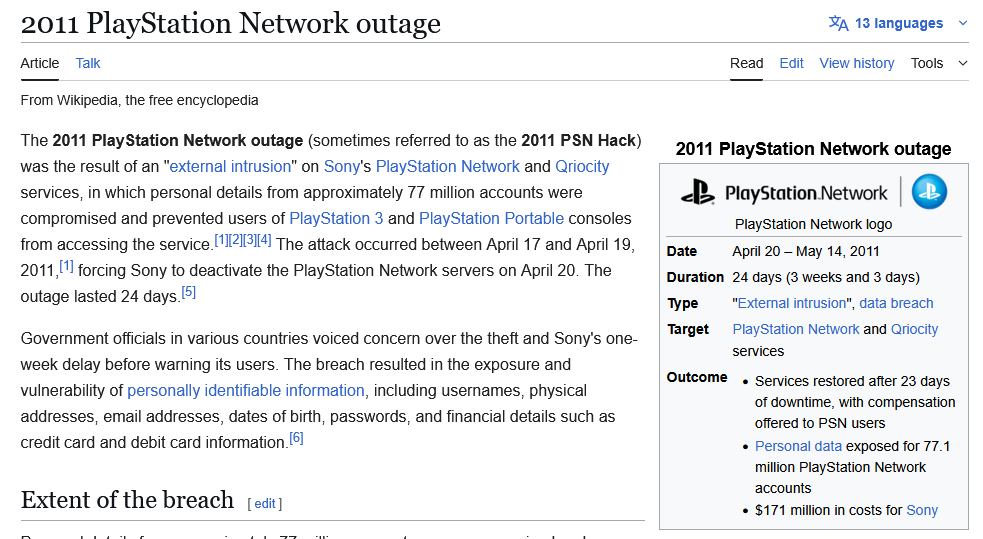Select the Read tab
The image size is (983, 539).
(746, 63)
